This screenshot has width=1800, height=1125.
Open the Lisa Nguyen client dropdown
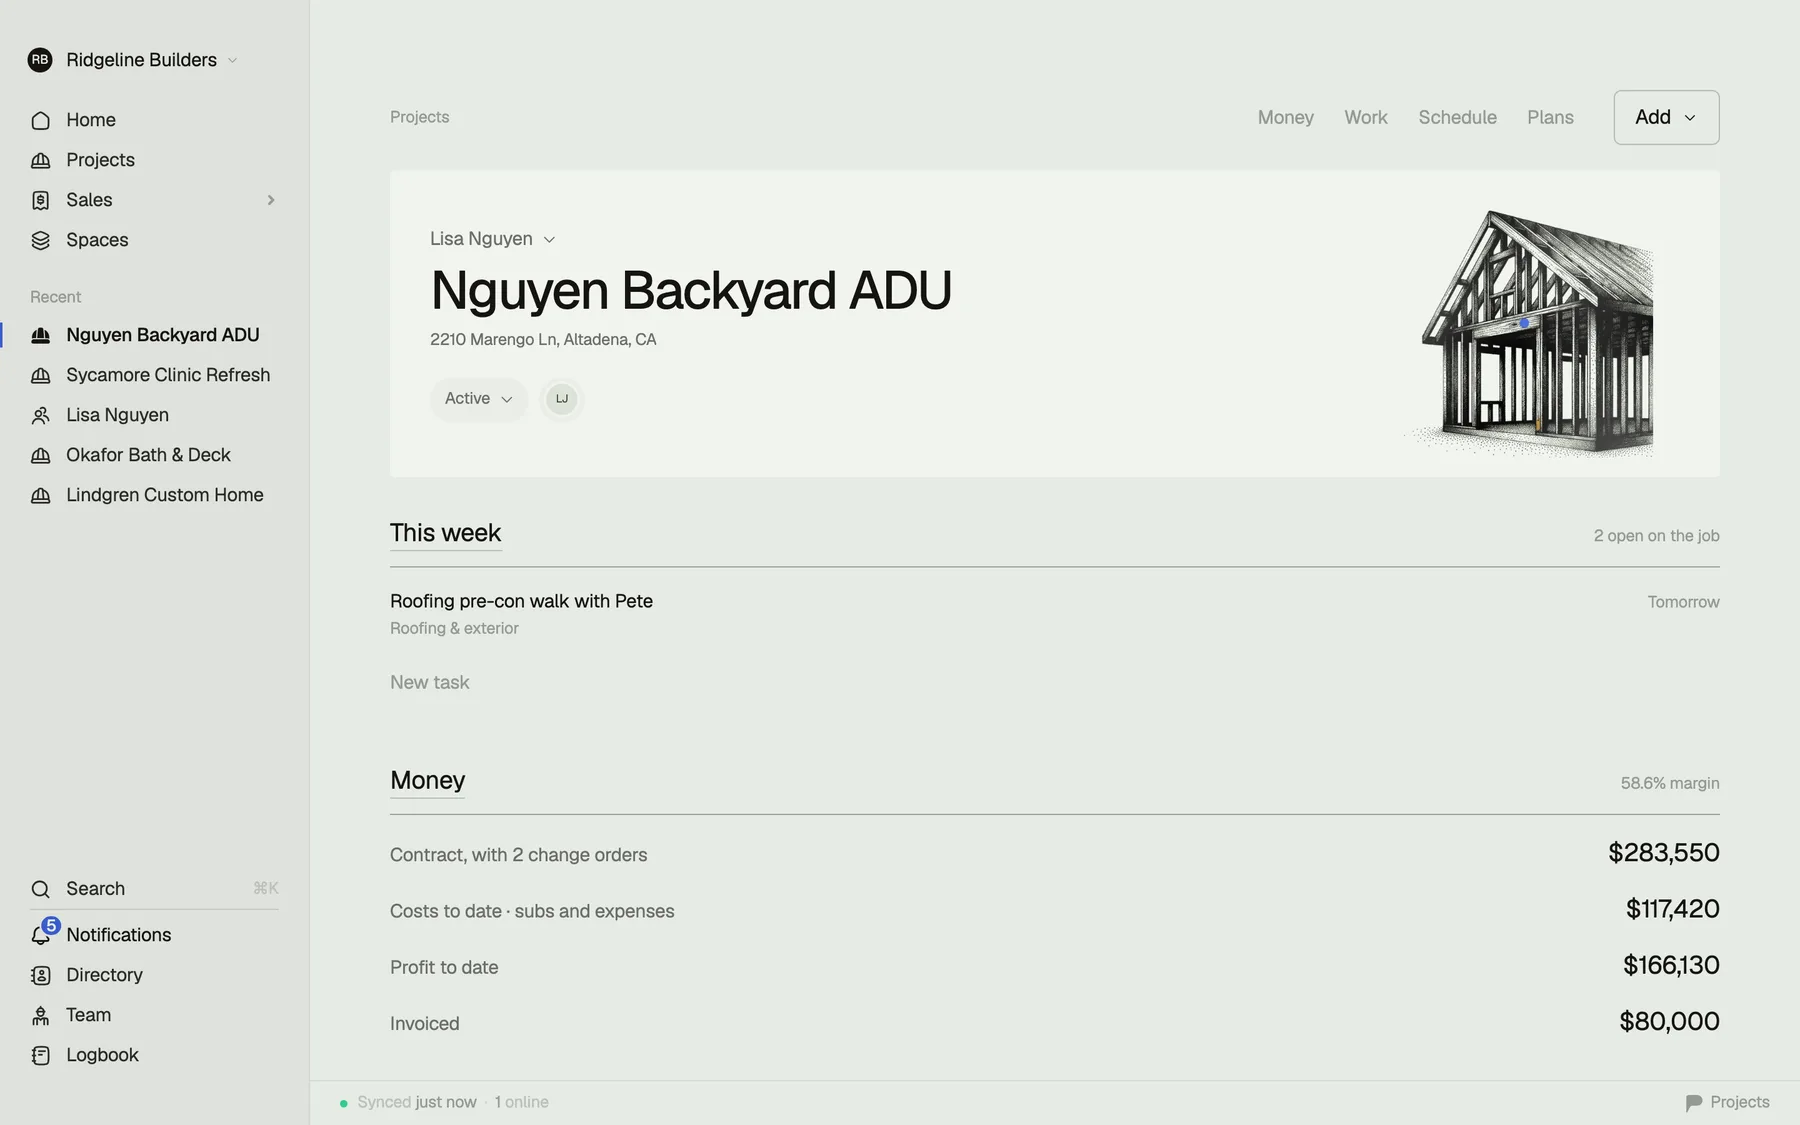tap(493, 239)
